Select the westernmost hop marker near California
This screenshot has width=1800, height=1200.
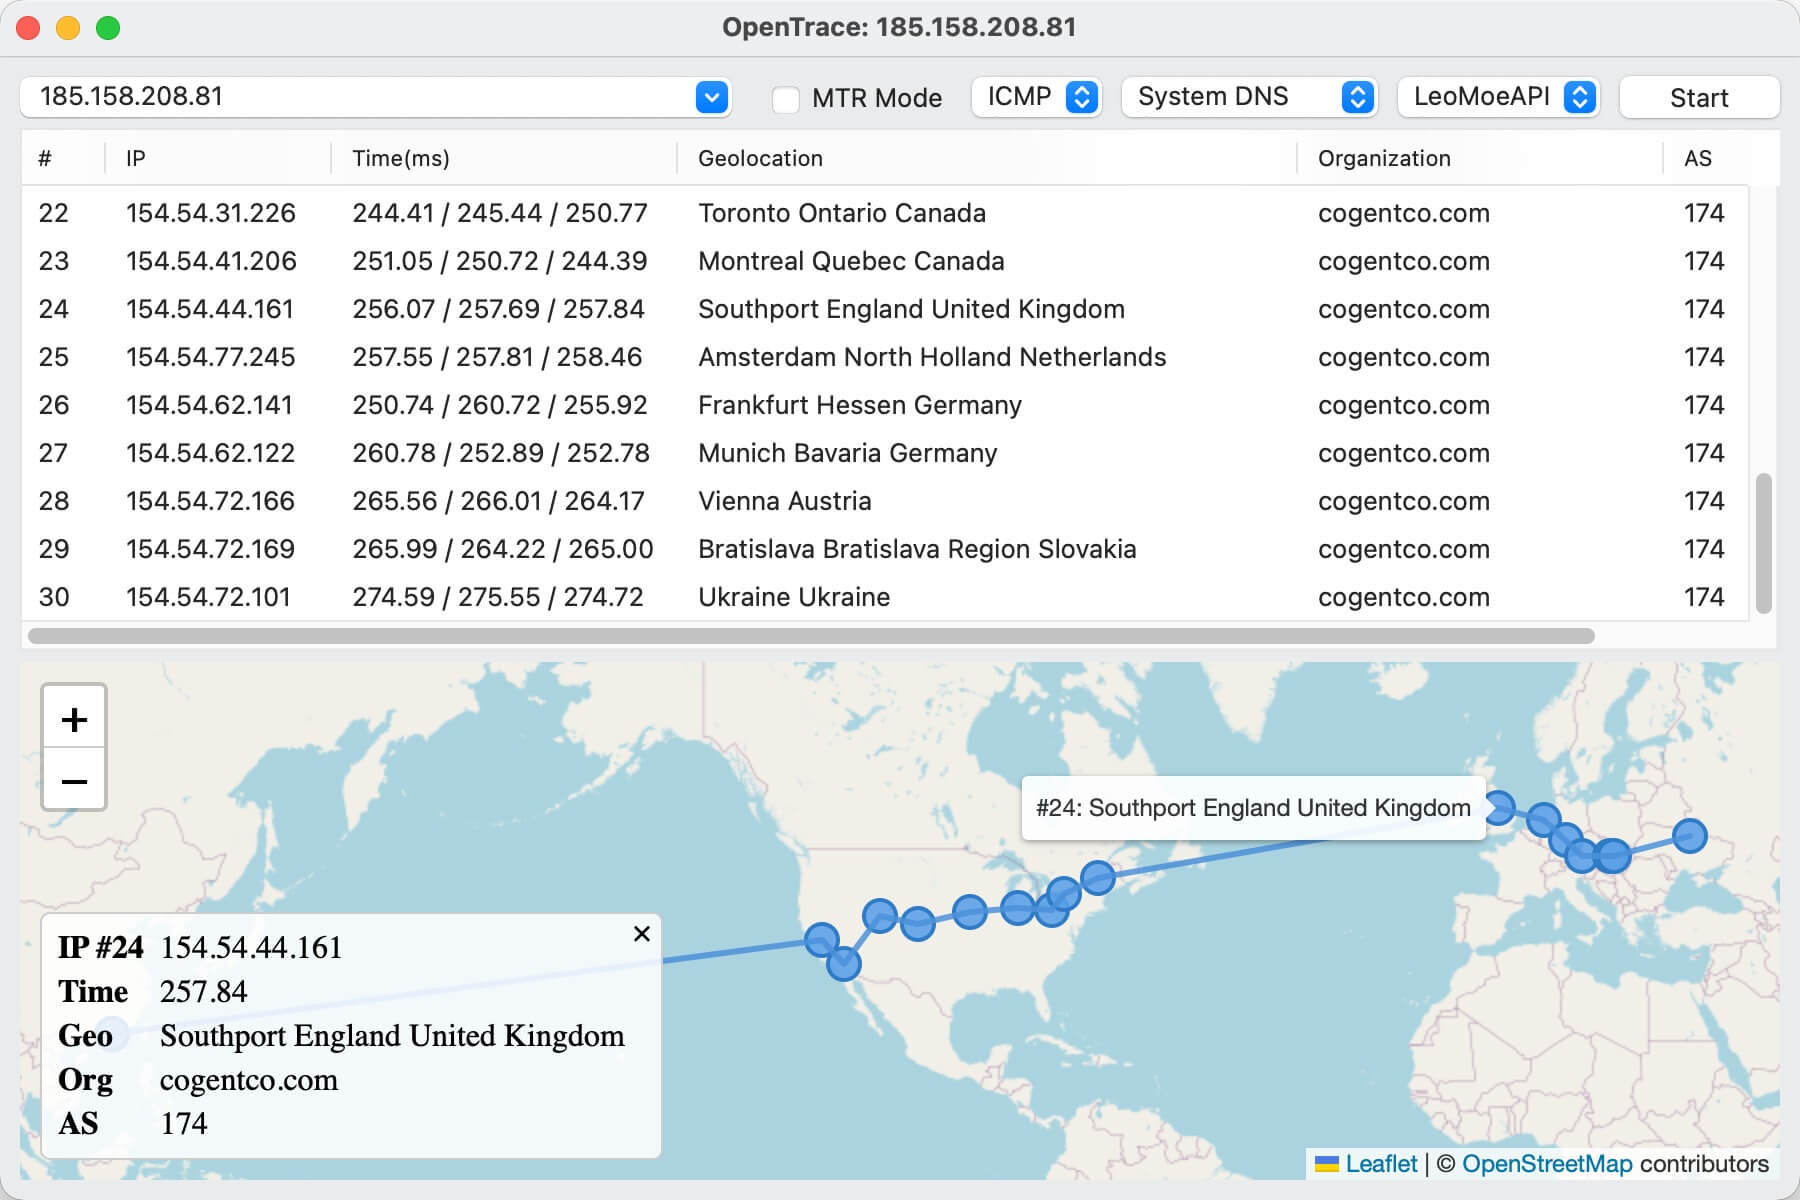(822, 939)
